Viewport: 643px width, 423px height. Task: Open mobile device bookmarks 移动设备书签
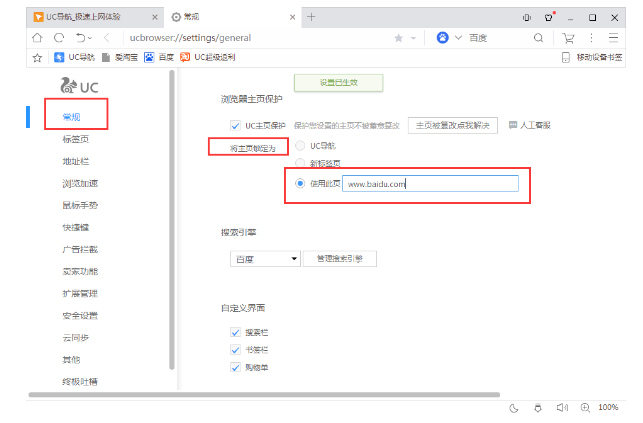592,57
